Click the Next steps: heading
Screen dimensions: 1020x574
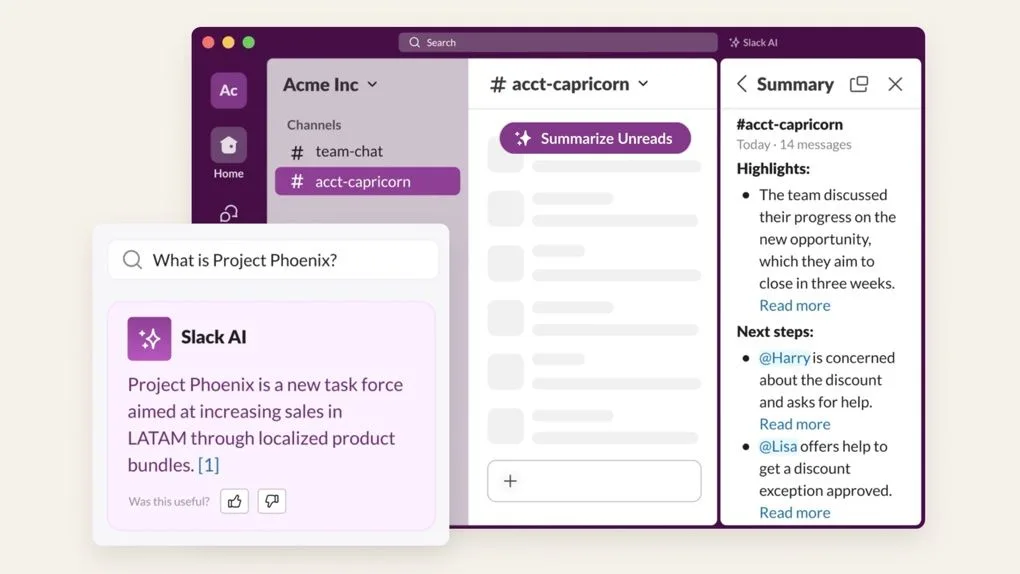(775, 331)
